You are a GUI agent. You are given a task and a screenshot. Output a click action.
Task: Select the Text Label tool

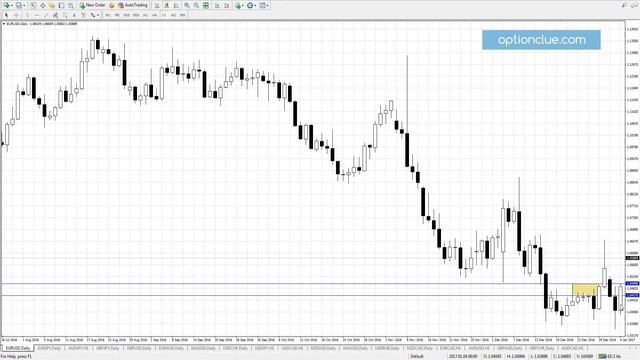click(x=83, y=15)
